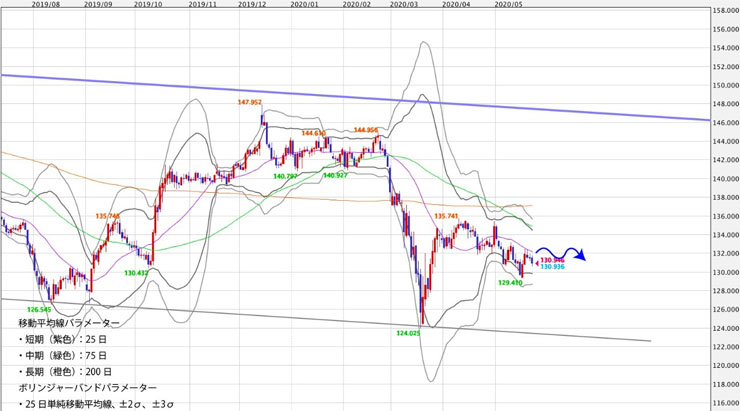
Task: Click the 147.952 high price label
Action: [250, 102]
